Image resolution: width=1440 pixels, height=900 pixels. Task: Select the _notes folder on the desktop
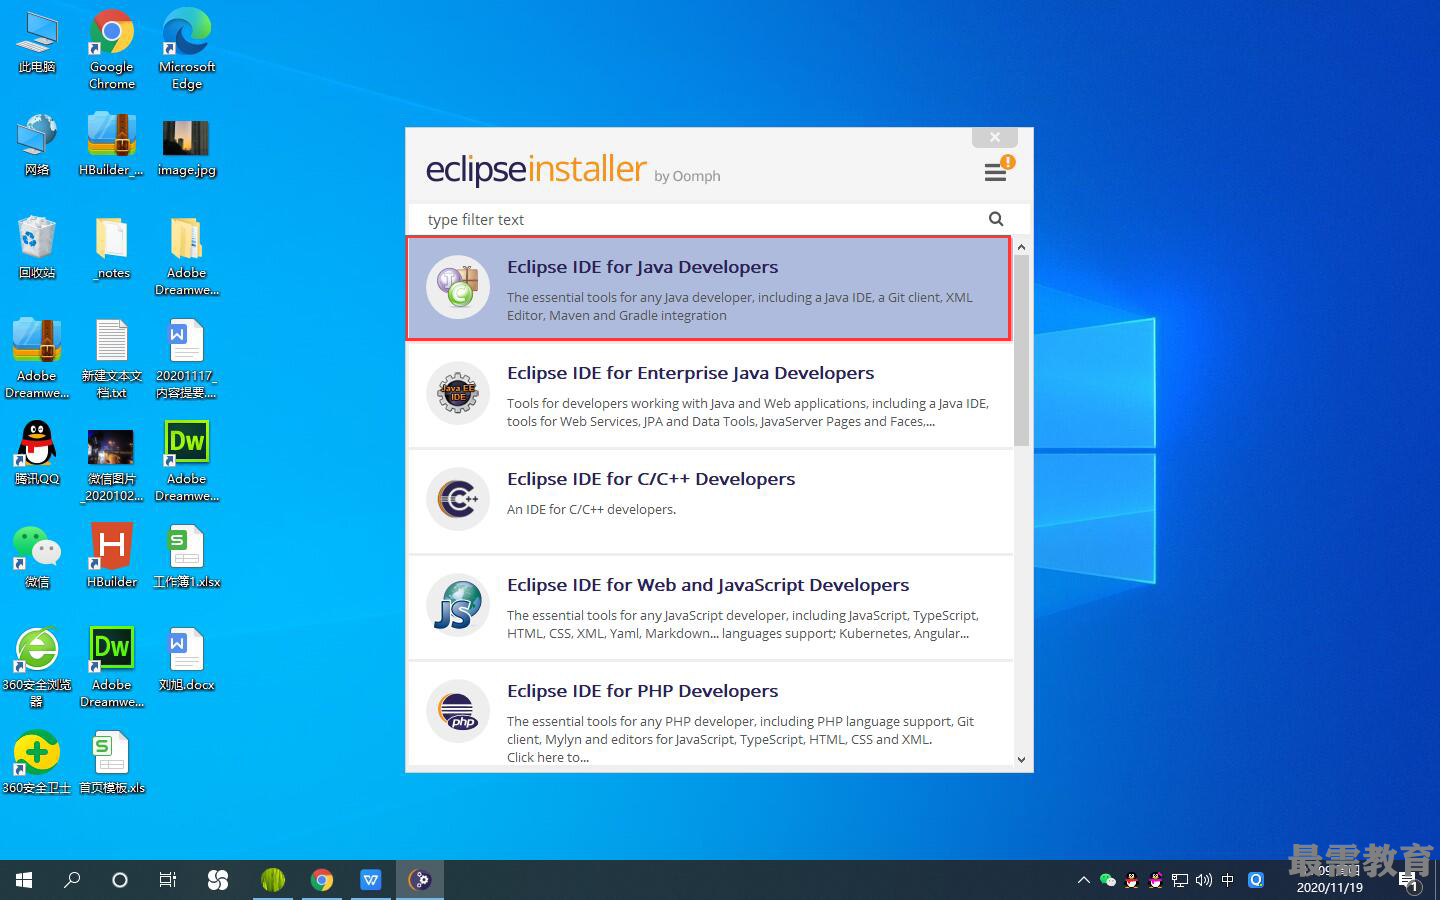pos(112,249)
